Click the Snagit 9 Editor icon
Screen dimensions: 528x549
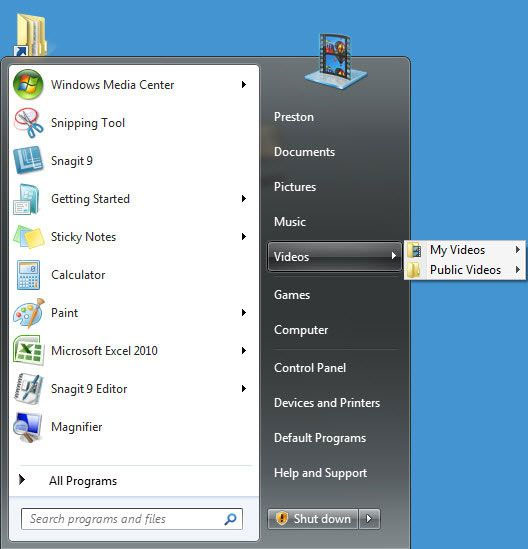(28, 389)
